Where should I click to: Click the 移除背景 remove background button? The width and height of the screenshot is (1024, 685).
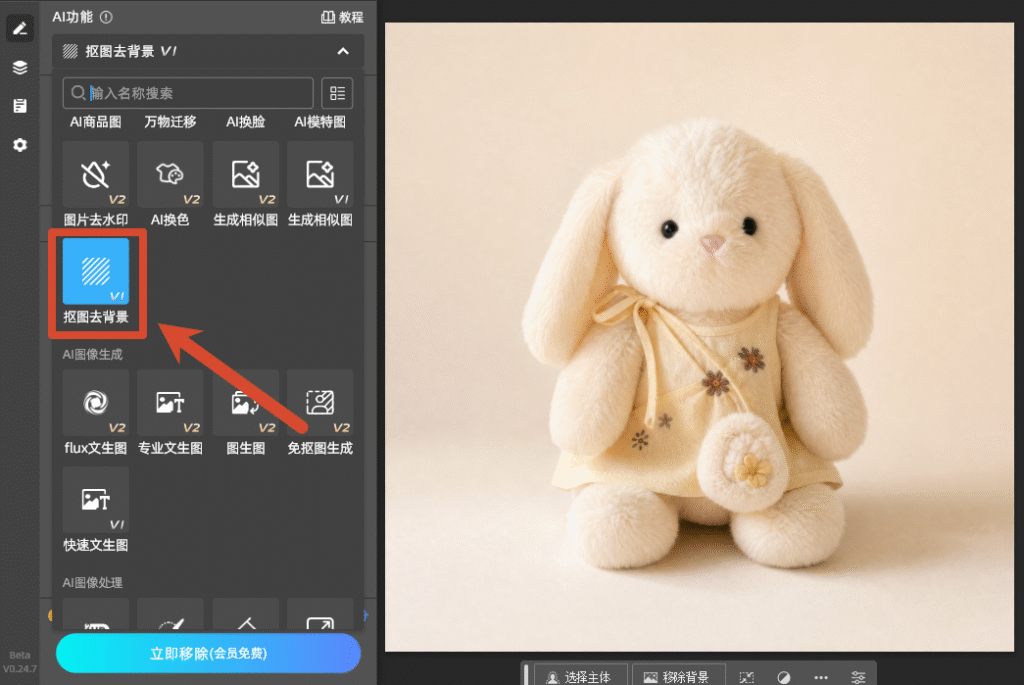click(677, 677)
